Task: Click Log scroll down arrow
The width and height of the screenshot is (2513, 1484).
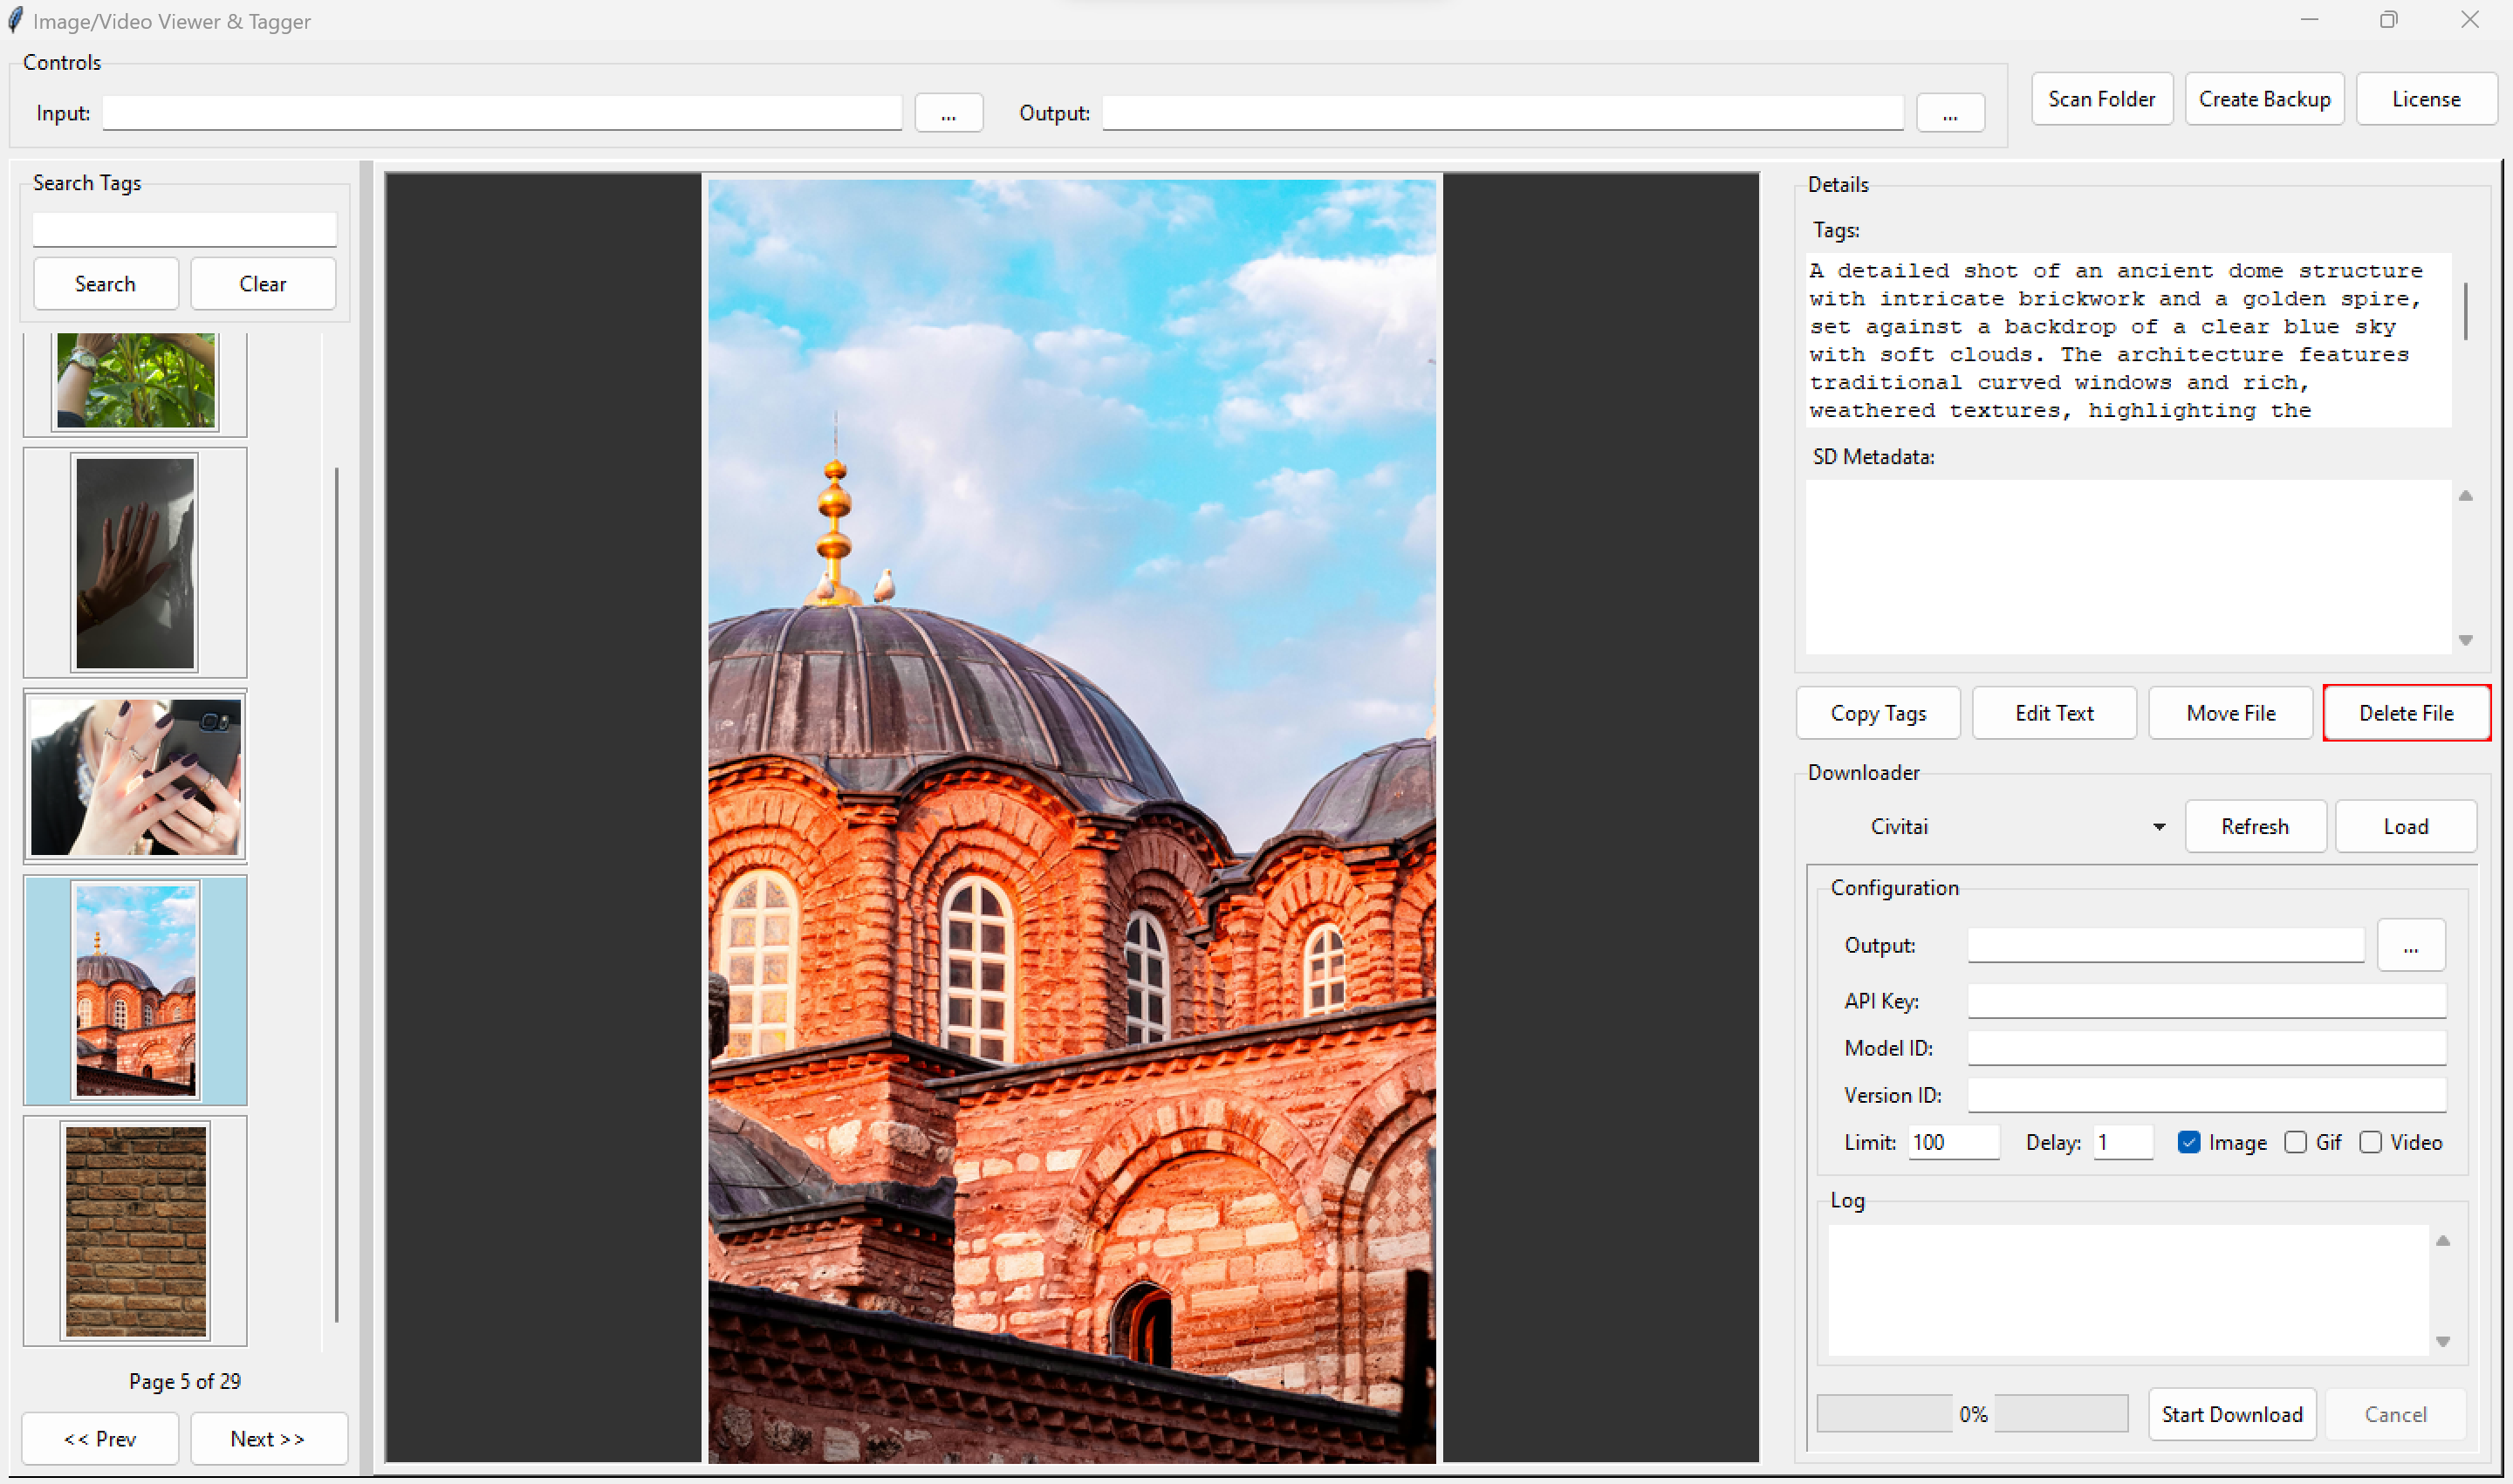Action: coord(2442,1342)
